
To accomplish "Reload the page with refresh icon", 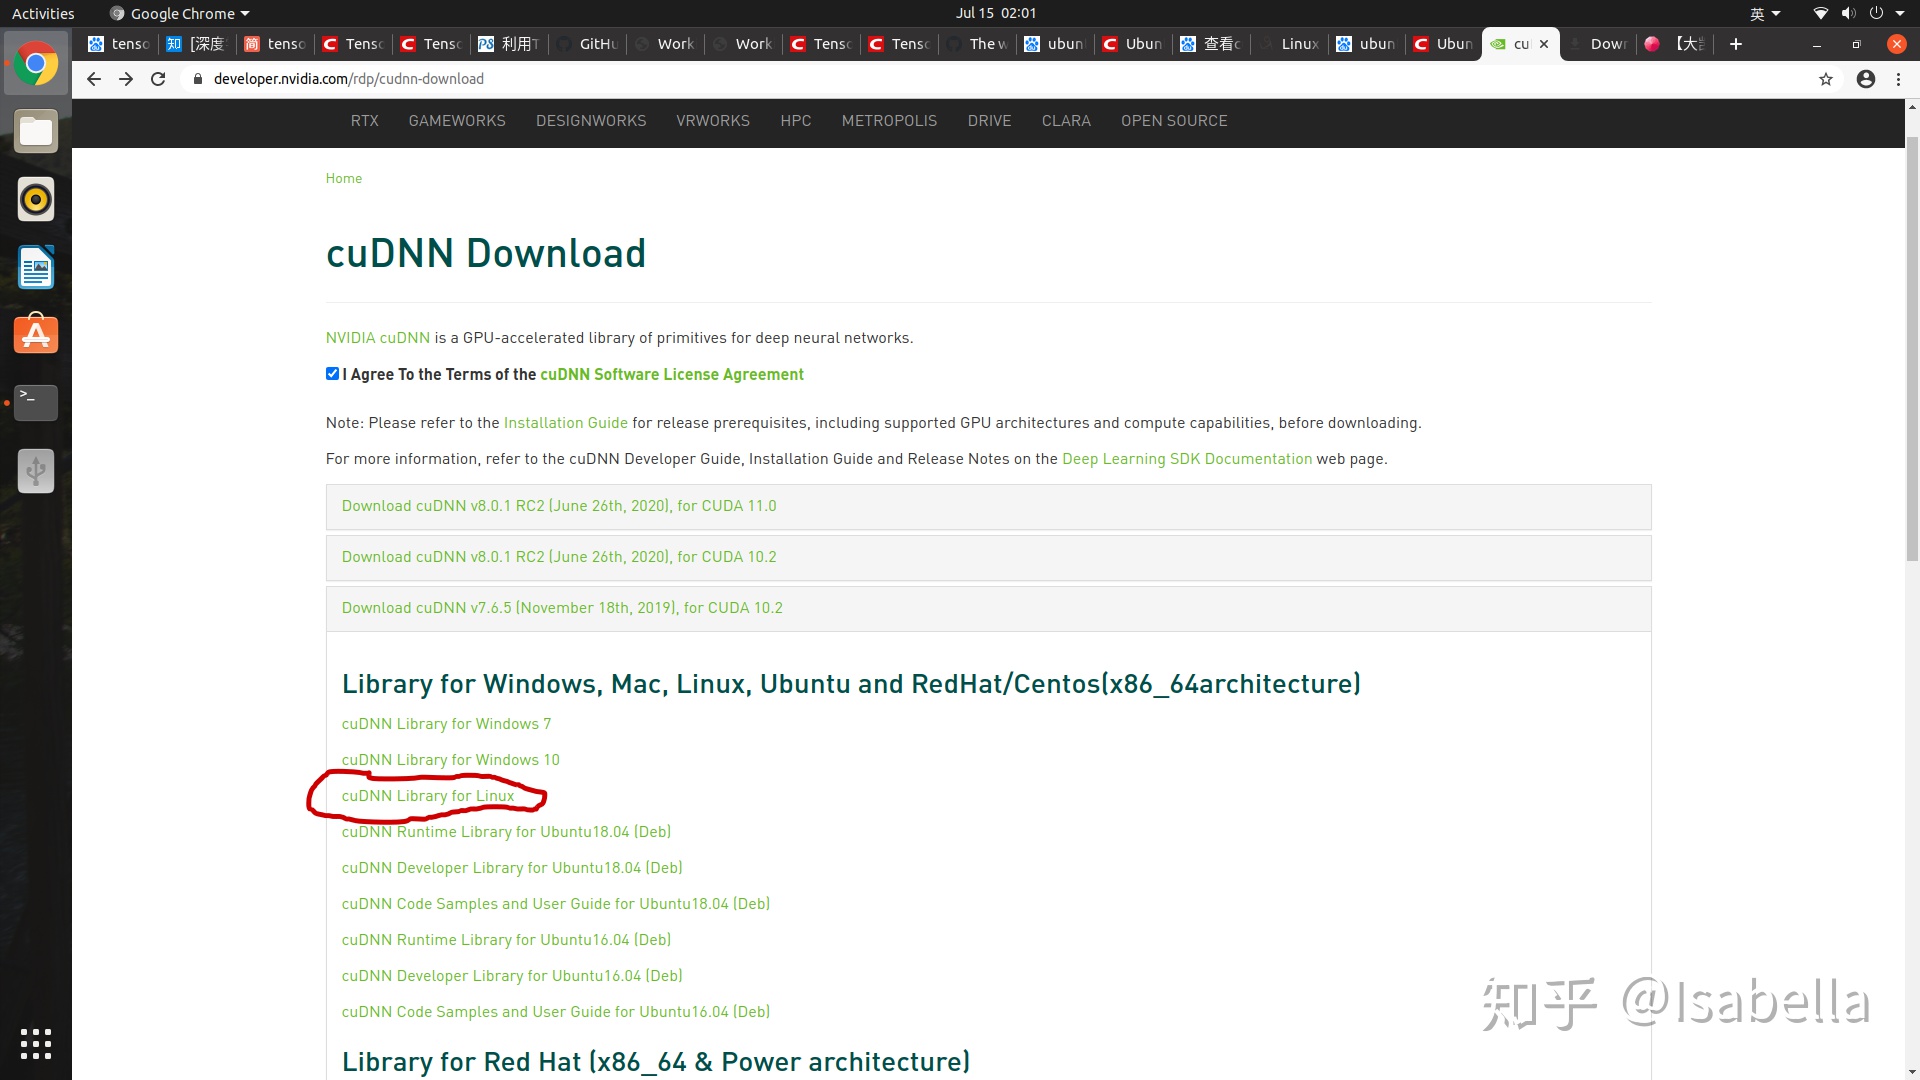I will point(158,79).
